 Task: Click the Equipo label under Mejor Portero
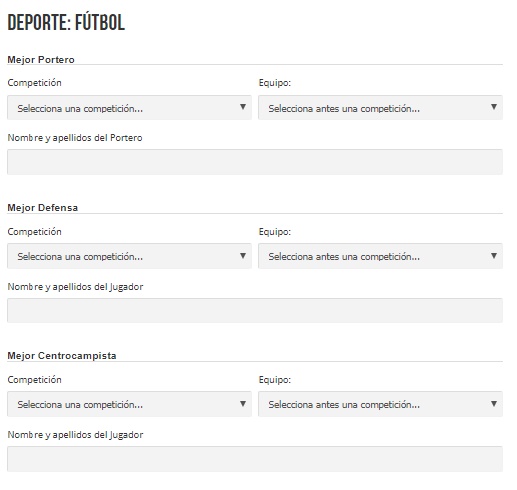click(275, 83)
